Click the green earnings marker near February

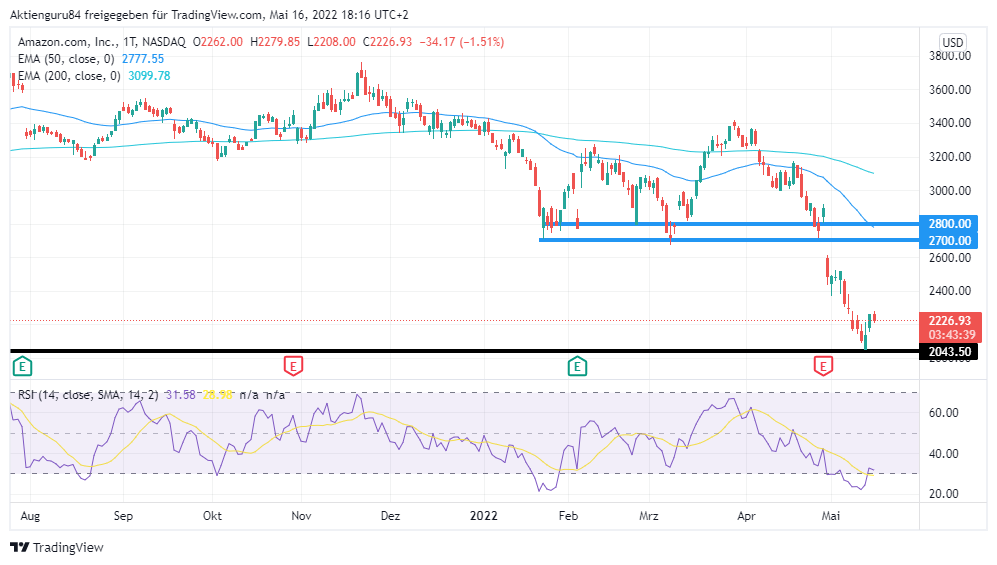(577, 367)
